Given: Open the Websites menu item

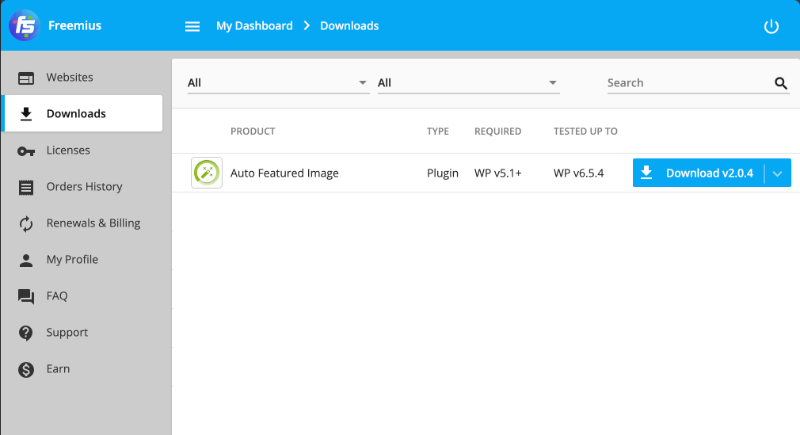Looking at the screenshot, I should [x=82, y=78].
